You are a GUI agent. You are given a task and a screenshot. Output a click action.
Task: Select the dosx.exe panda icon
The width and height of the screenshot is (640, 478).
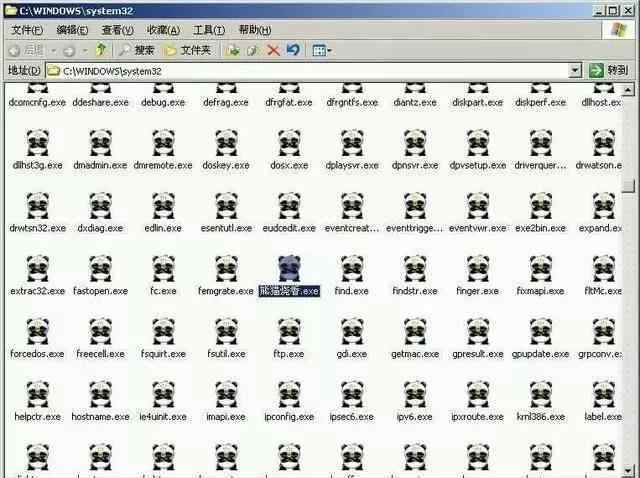click(289, 143)
